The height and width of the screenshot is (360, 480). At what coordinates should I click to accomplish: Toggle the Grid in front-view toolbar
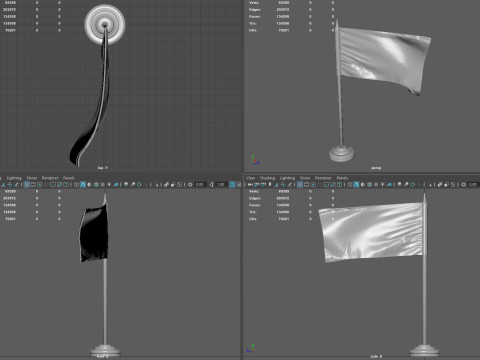(27, 184)
